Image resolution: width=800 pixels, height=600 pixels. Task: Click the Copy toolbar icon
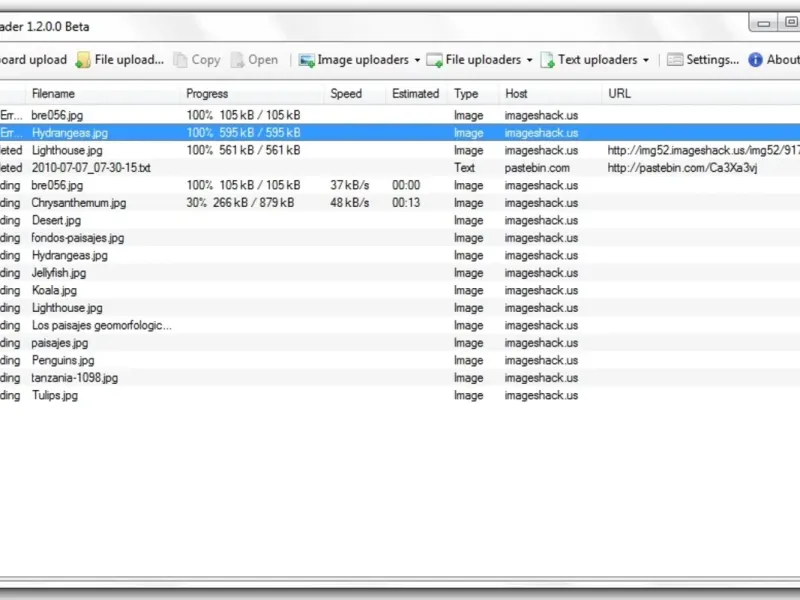click(180, 60)
